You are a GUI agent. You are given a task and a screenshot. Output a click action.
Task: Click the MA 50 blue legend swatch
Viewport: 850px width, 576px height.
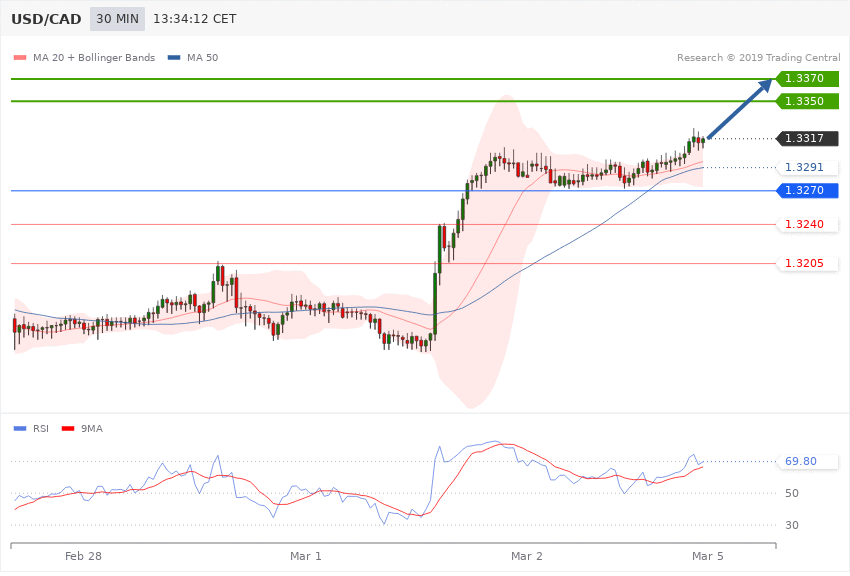(174, 57)
